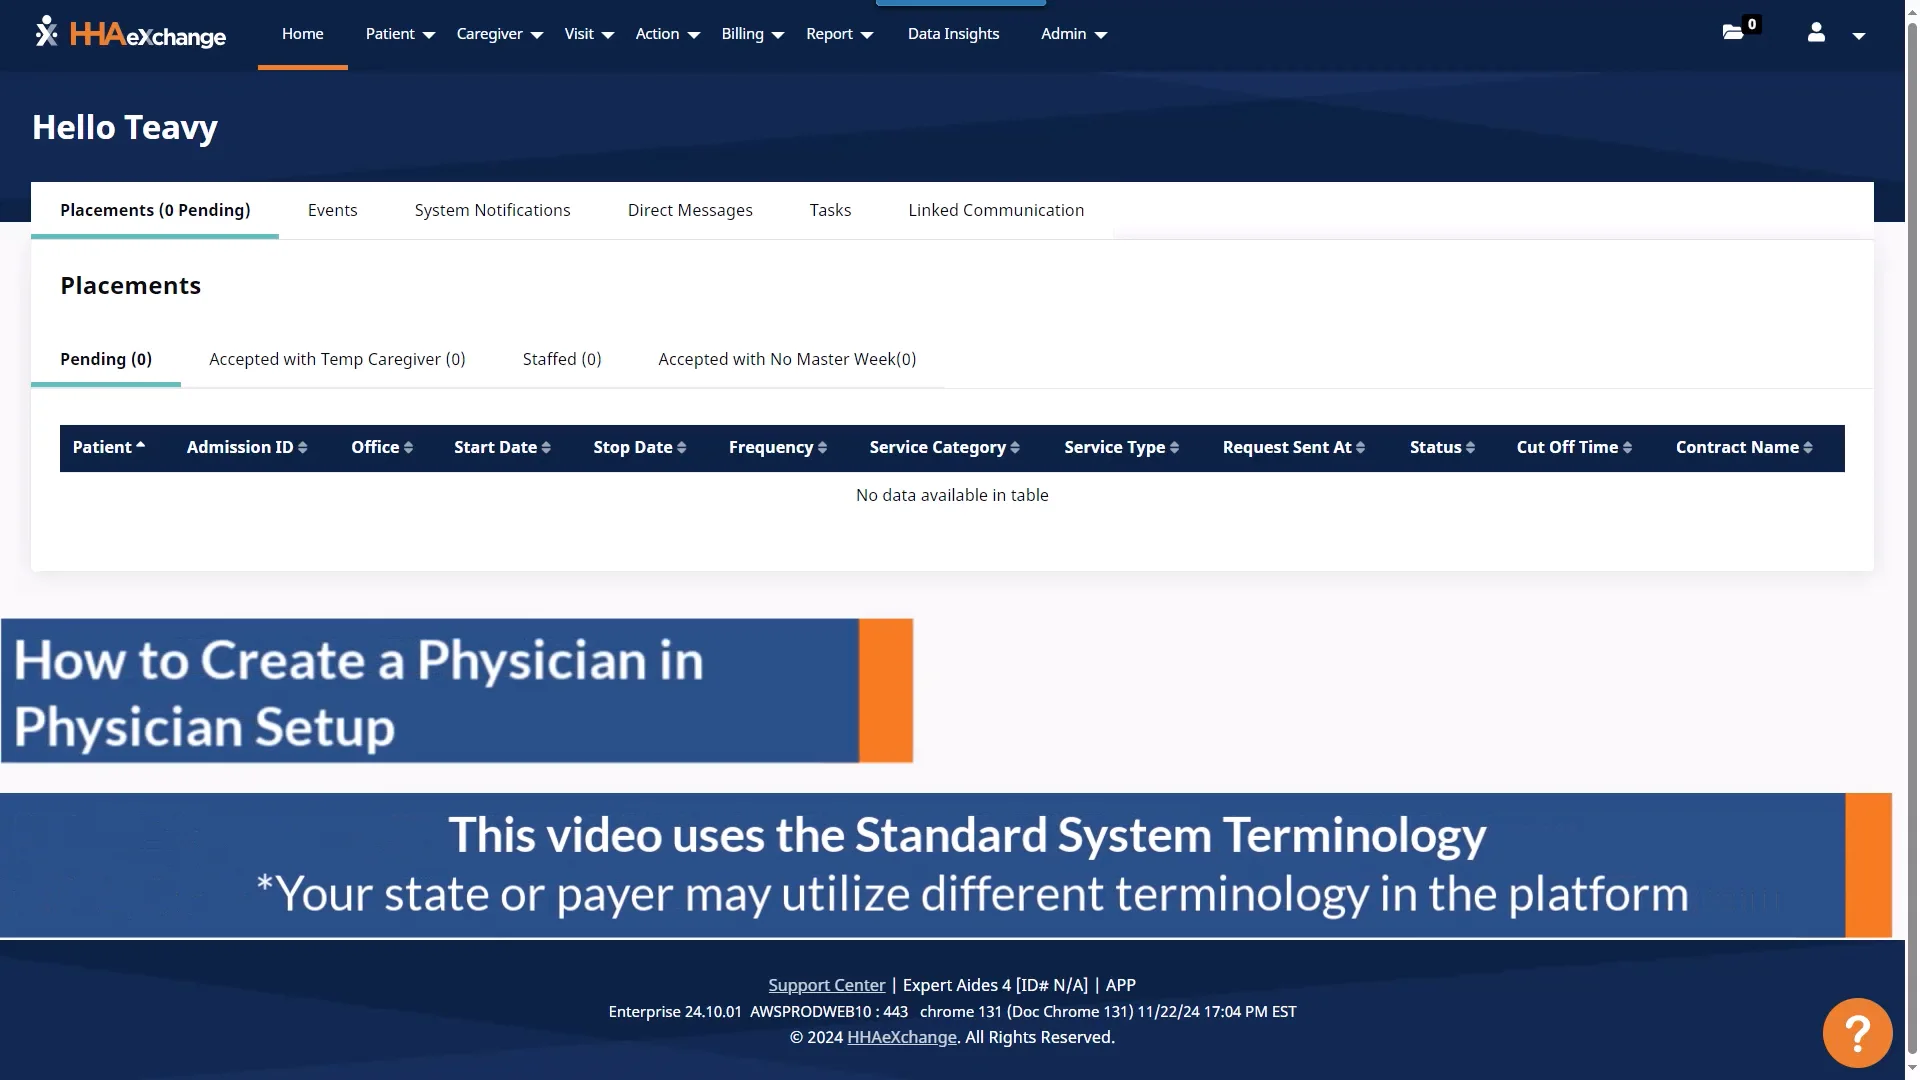Click the HHAeXchange footer link

[x=901, y=1037]
